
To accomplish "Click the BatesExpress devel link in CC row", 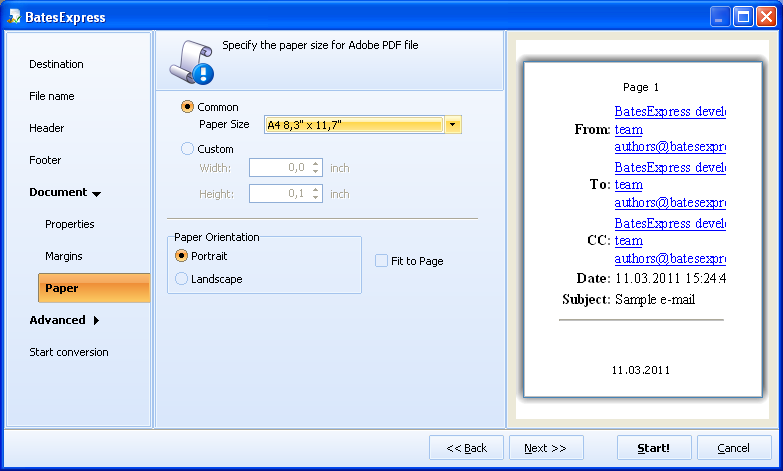I will point(670,223).
